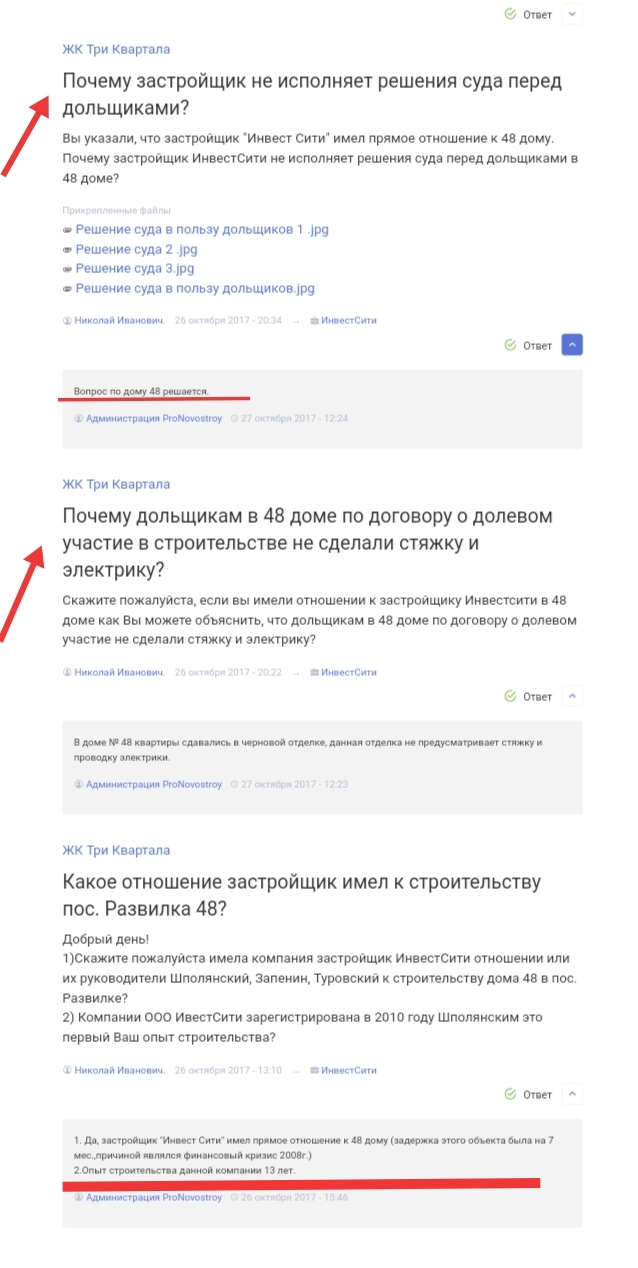This screenshot has width=638, height=1268.
Task: Open attachment Решение суда в пользу дольщиков 1 .jpg
Action: (202, 229)
